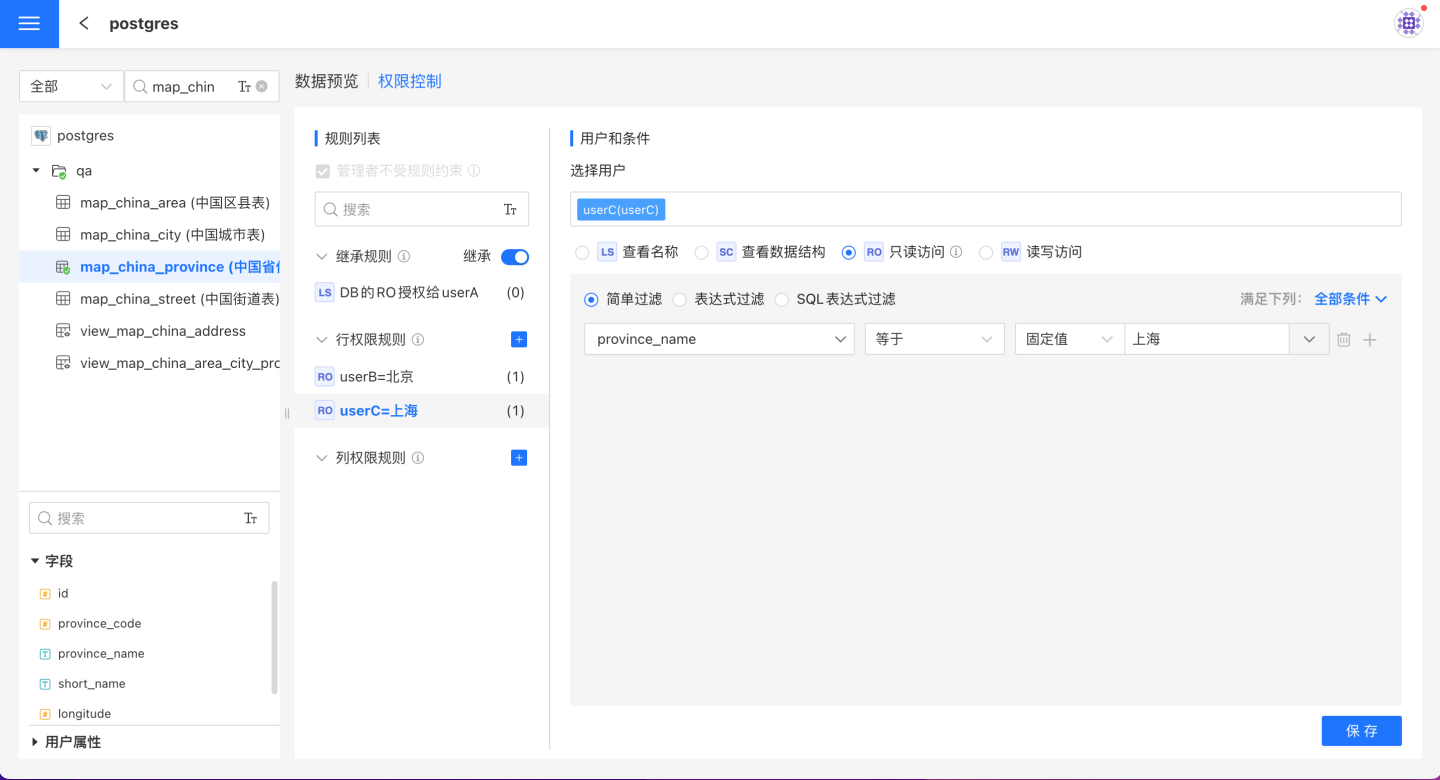Switch to the 数据预览 tab
Screen dimensions: 1440x780
326,82
